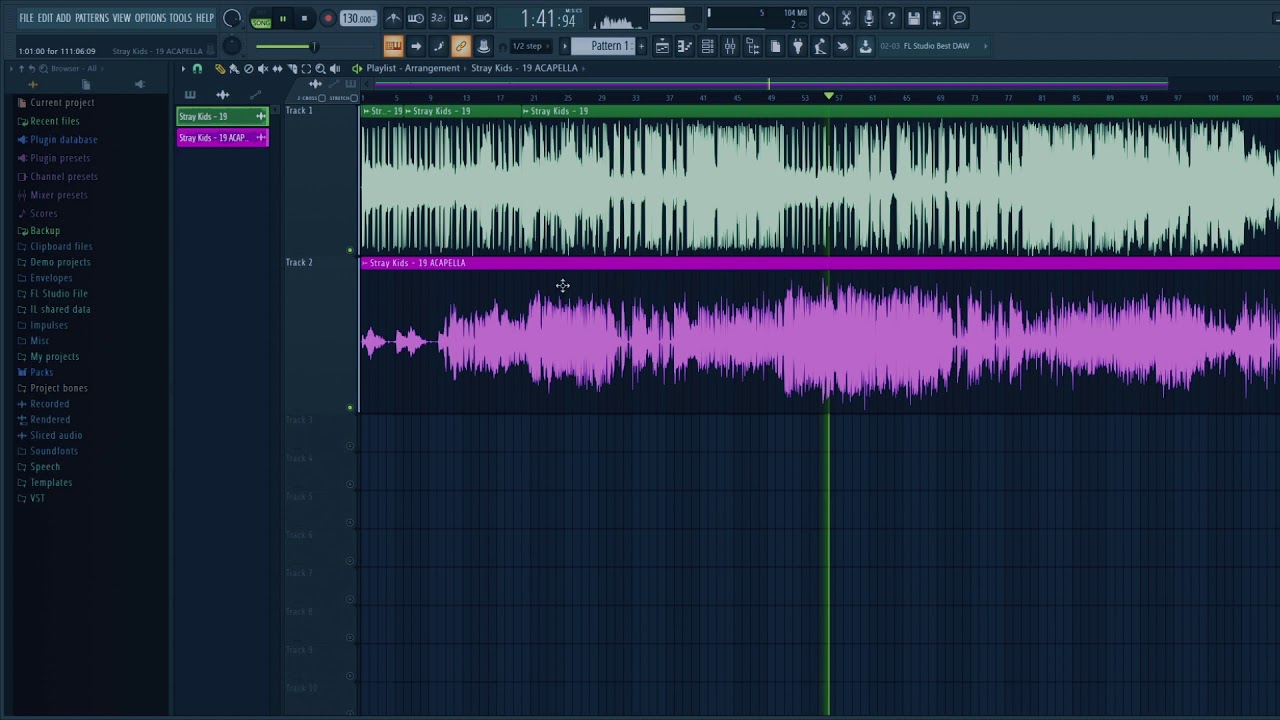Toggle the metronome button
This screenshot has height=720, width=1280.
[x=393, y=18]
